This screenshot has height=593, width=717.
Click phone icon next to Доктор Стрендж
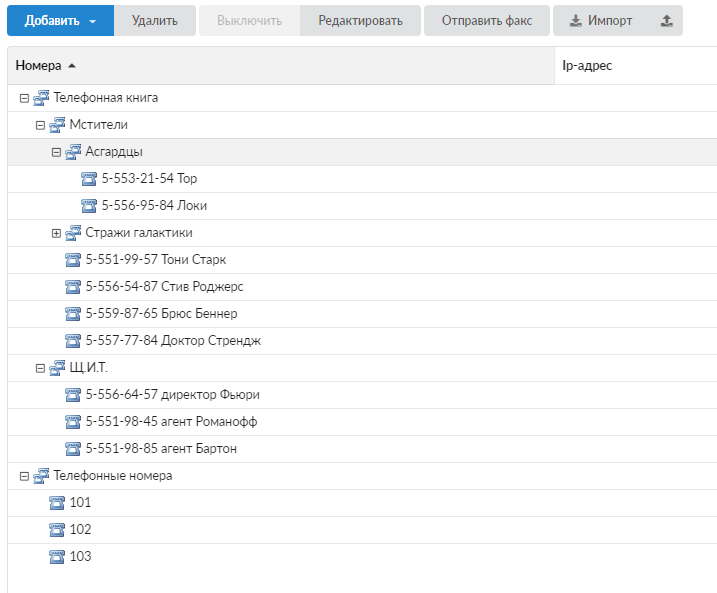[x=73, y=341]
